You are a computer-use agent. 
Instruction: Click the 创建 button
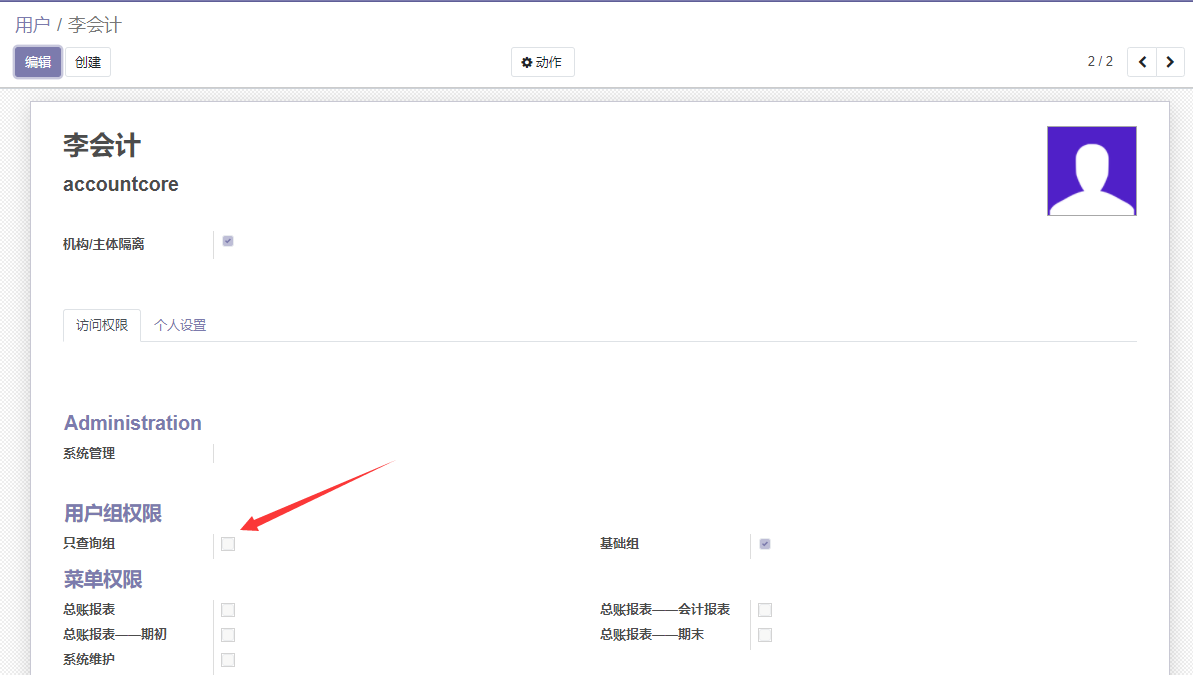pos(88,62)
